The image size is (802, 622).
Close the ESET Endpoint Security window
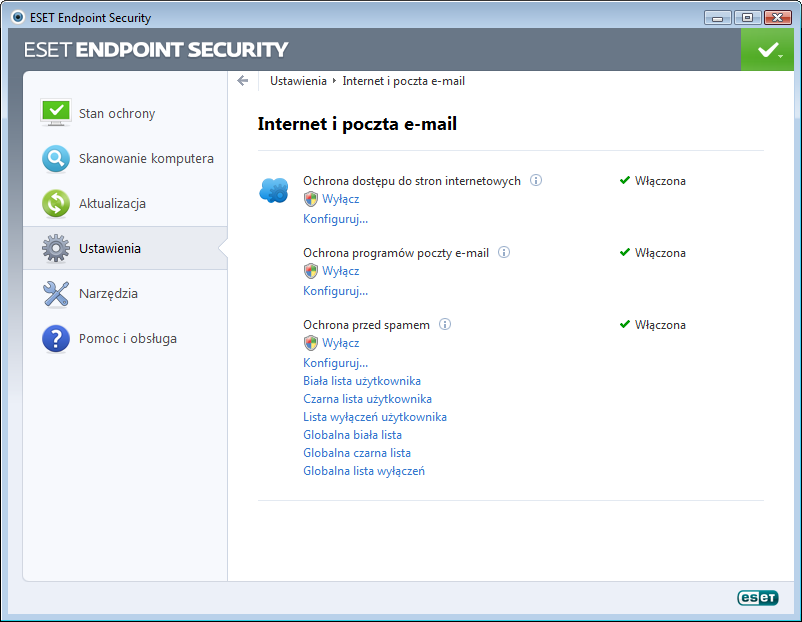tap(777, 18)
